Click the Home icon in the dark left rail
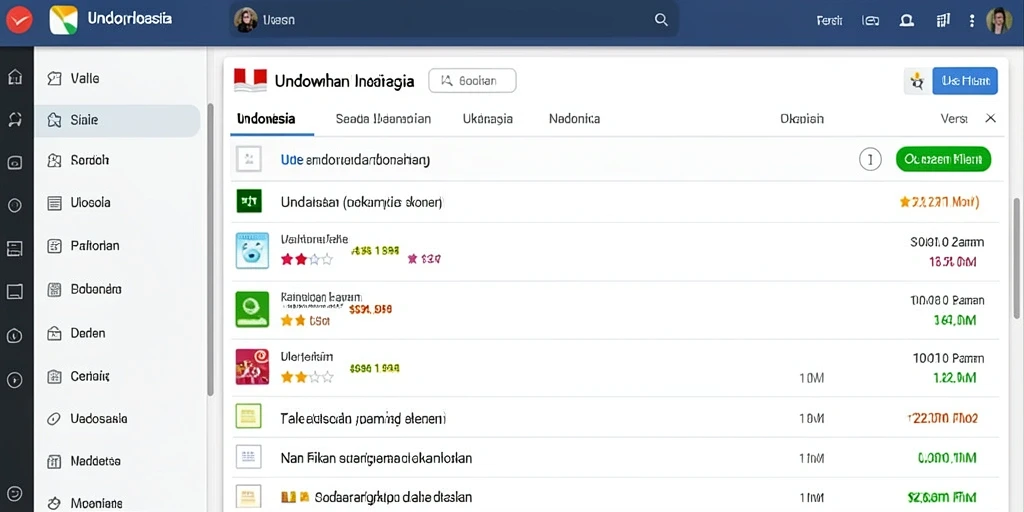The height and width of the screenshot is (512, 1024). coord(15,78)
